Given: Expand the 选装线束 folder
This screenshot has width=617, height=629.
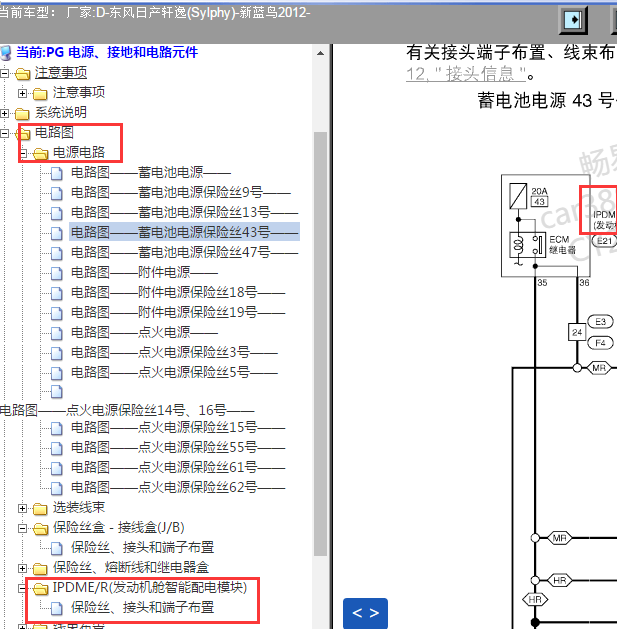Looking at the screenshot, I should [x=22, y=509].
